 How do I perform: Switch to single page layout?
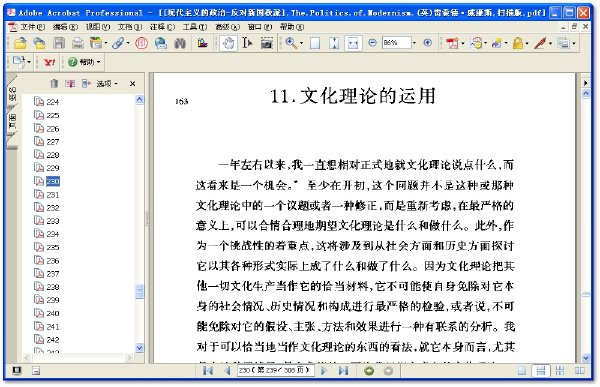522,371
